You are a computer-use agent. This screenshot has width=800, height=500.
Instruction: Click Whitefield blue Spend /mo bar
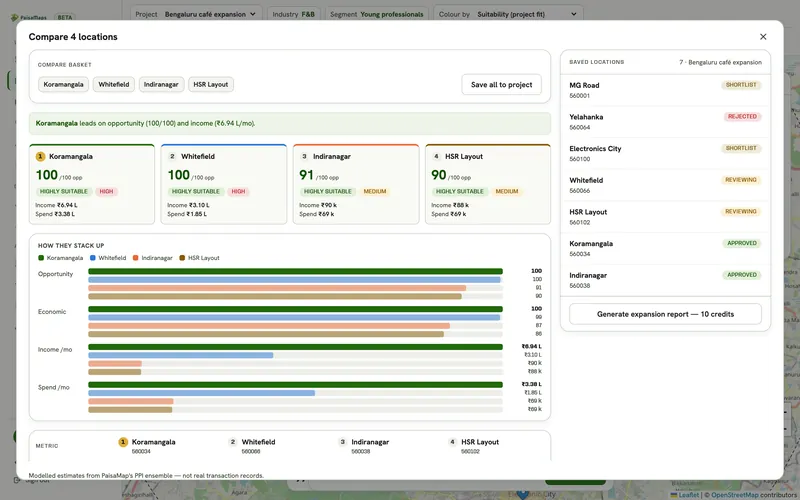[x=202, y=393]
